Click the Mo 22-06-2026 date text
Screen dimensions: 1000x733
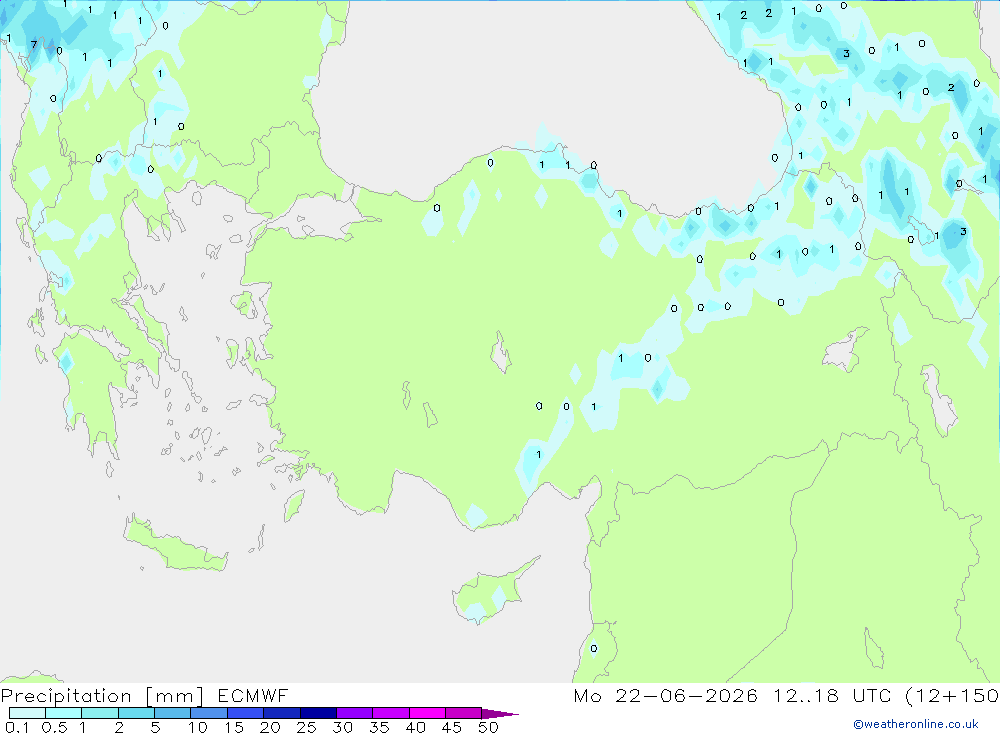pyautogui.click(x=665, y=695)
